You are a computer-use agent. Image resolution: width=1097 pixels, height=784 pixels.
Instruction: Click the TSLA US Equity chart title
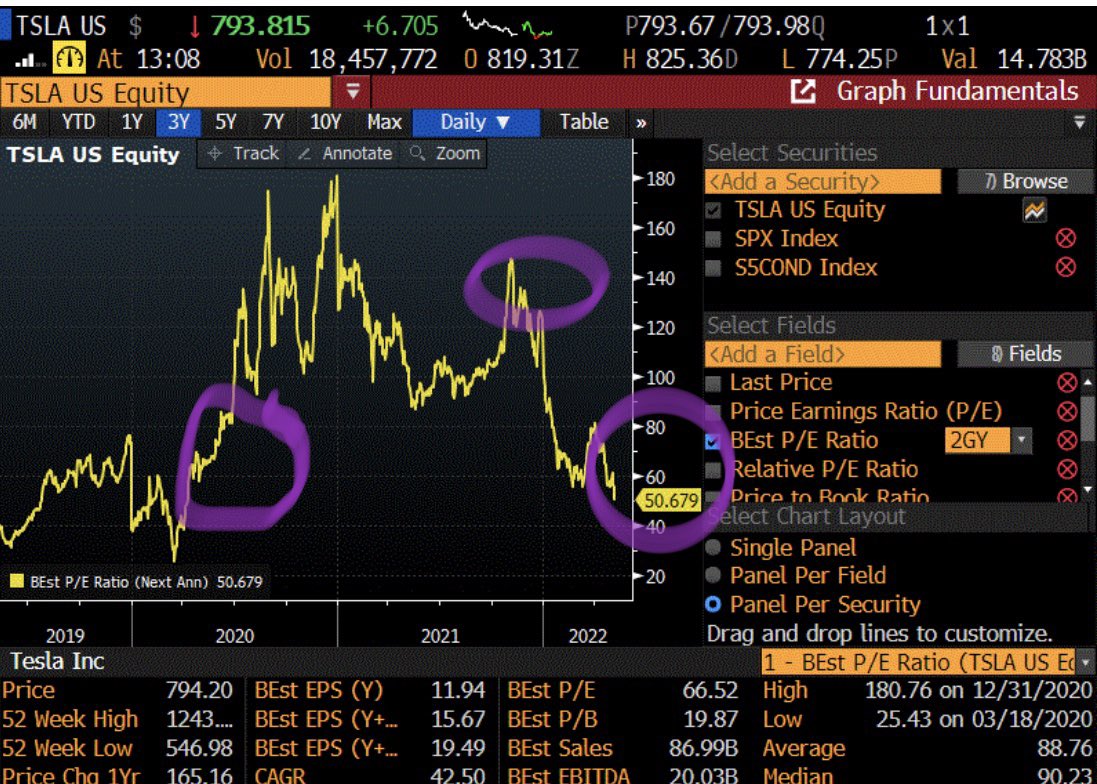coord(93,155)
